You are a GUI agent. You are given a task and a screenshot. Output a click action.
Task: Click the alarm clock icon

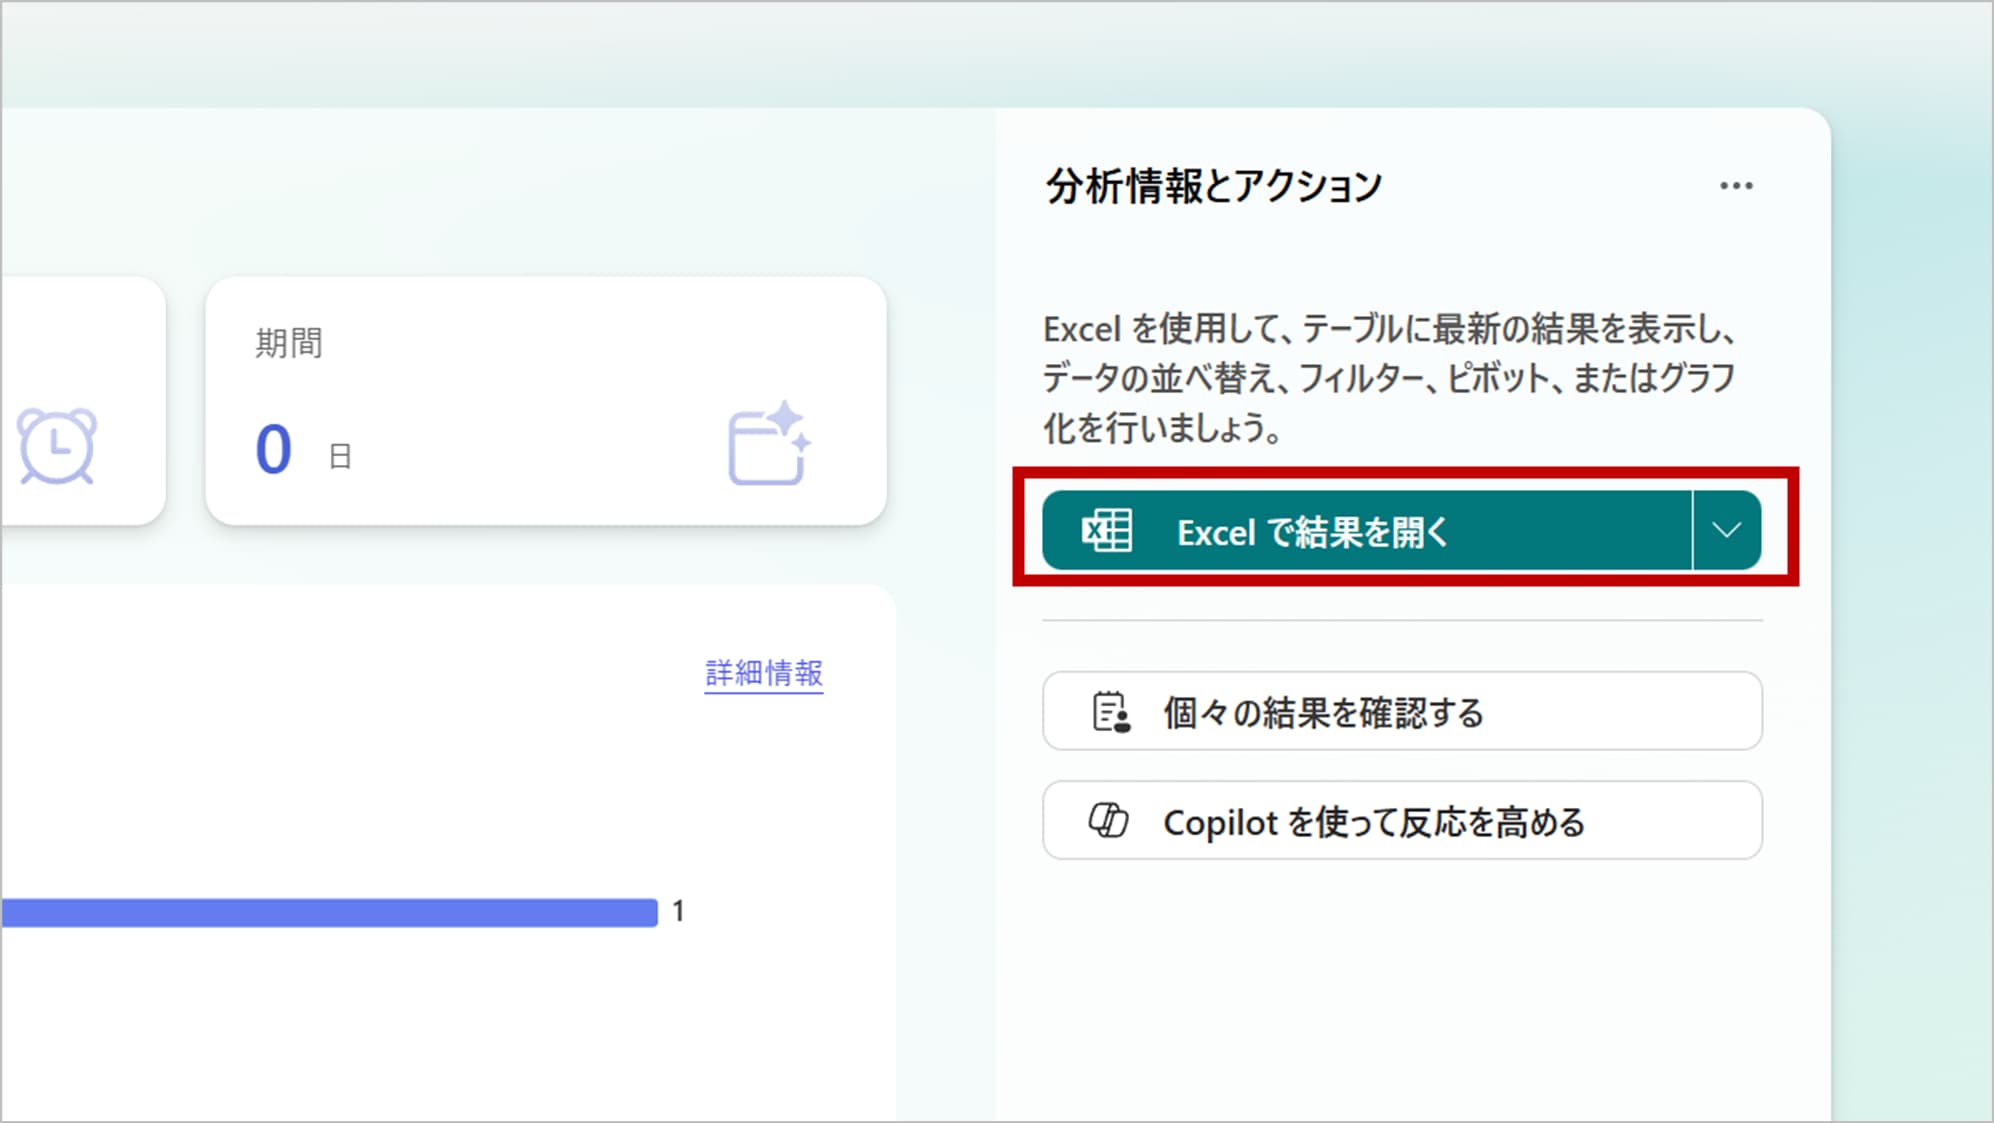(x=57, y=446)
